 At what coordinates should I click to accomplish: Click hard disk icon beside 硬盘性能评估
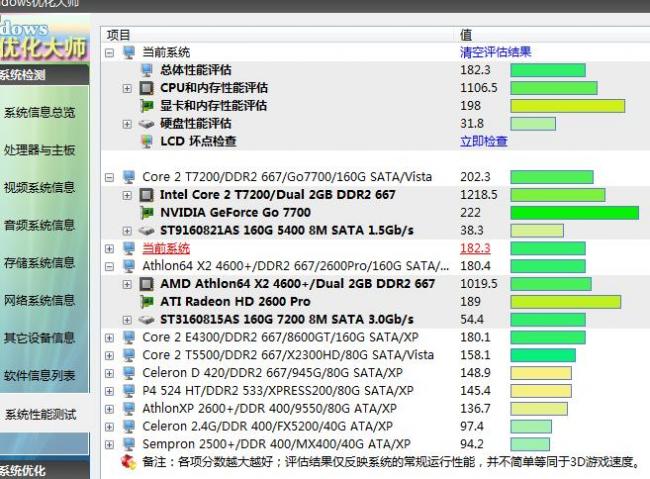146,124
